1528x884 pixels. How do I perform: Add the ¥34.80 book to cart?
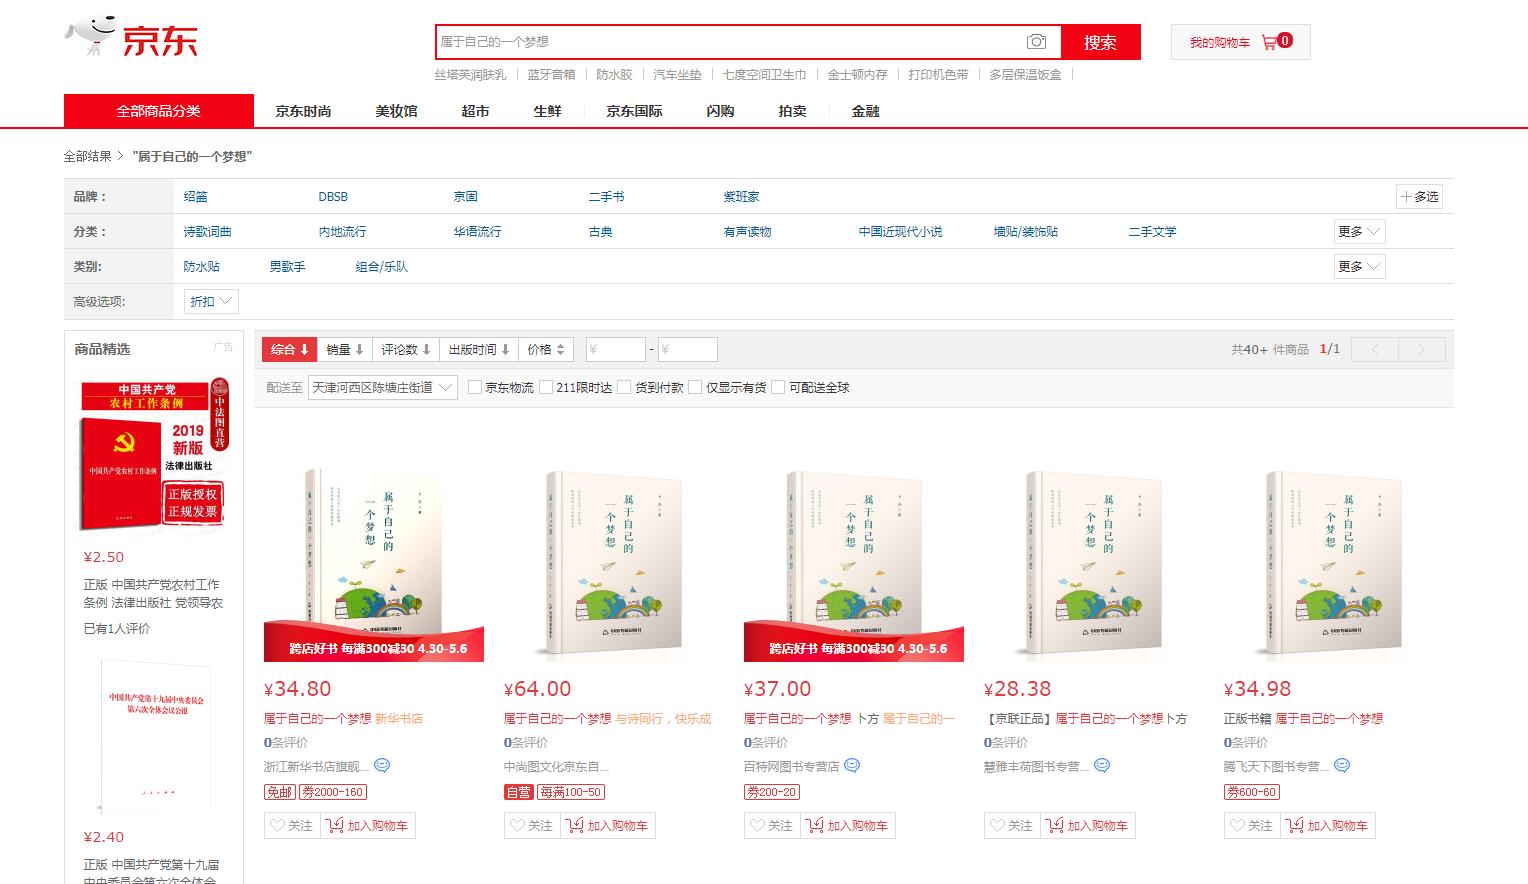tap(368, 826)
